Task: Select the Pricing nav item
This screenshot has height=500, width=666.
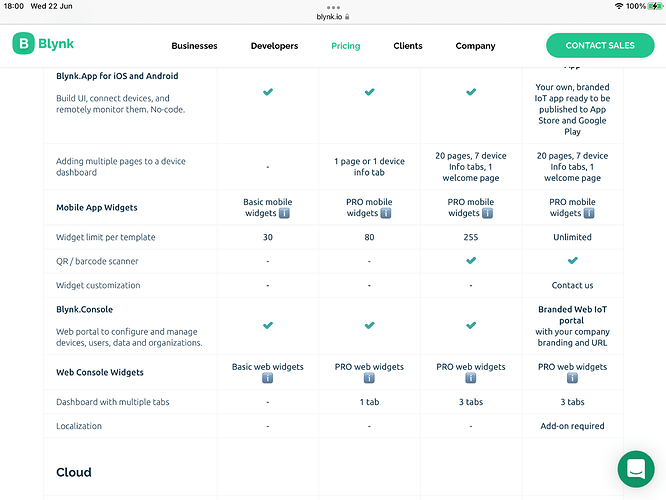Action: [346, 46]
